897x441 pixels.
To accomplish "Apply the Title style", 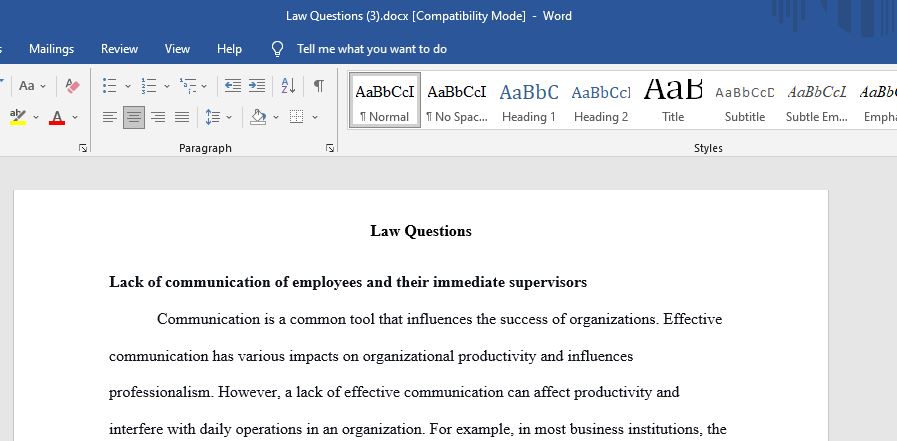I will coord(673,100).
